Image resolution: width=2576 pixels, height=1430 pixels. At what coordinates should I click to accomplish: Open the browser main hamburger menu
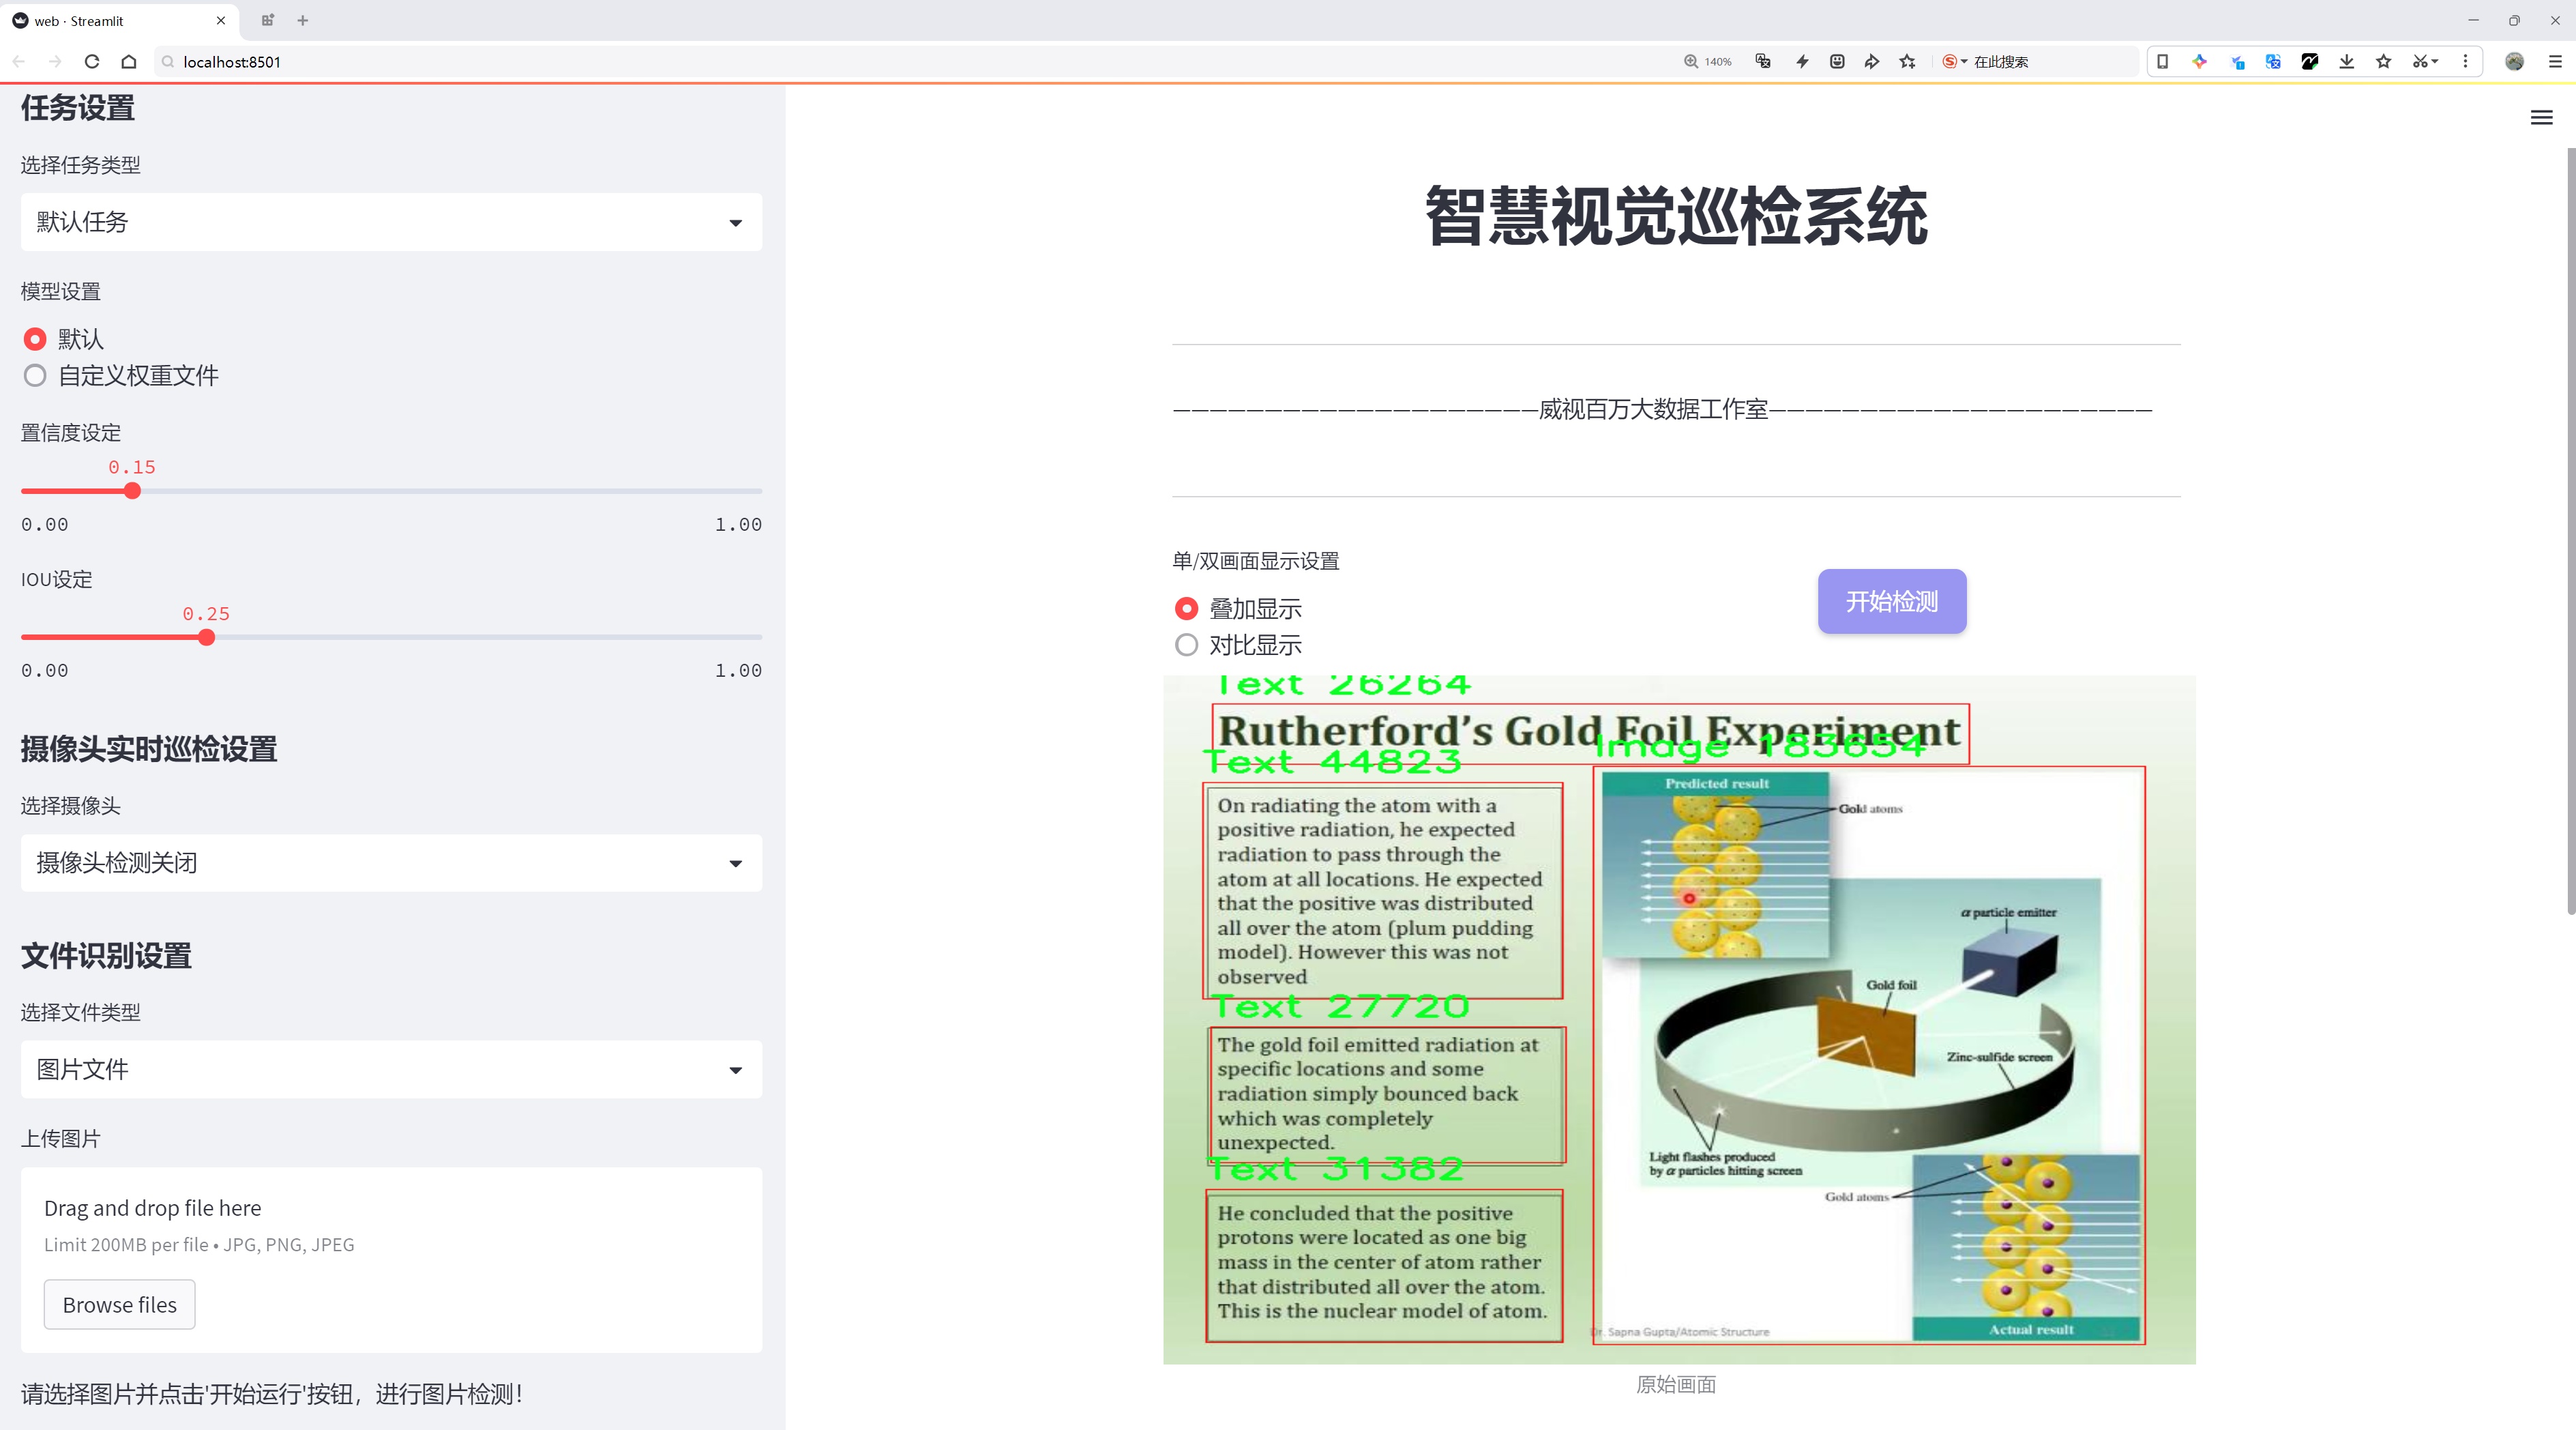coord(2554,61)
